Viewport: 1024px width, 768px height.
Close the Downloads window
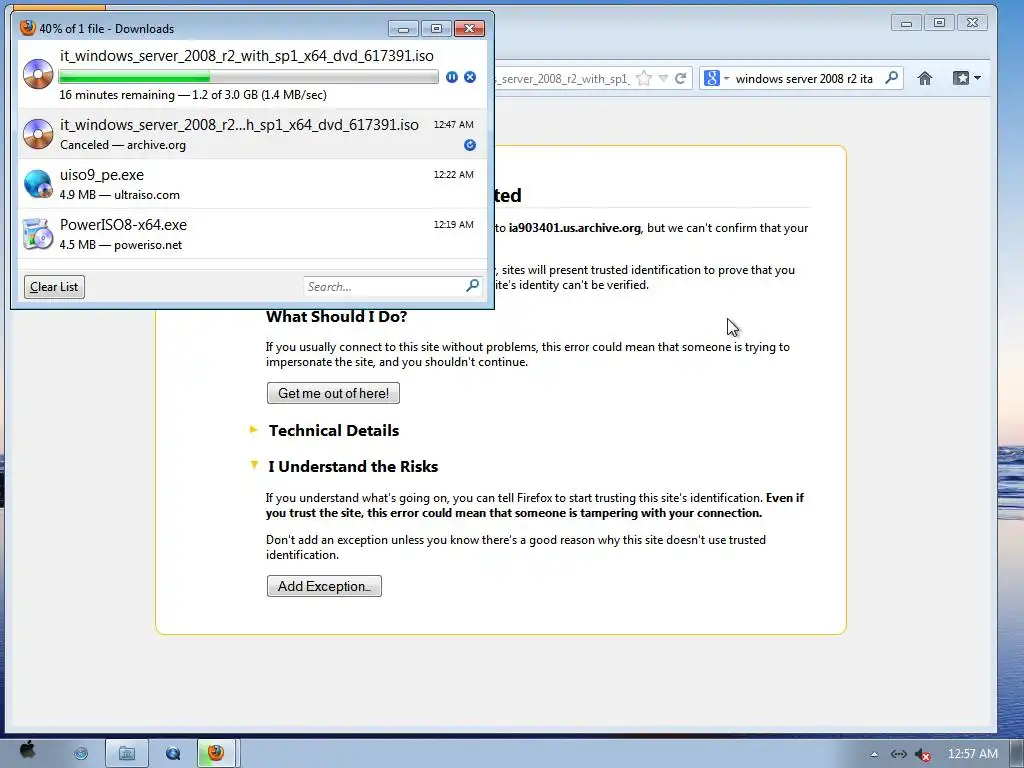[x=470, y=29]
